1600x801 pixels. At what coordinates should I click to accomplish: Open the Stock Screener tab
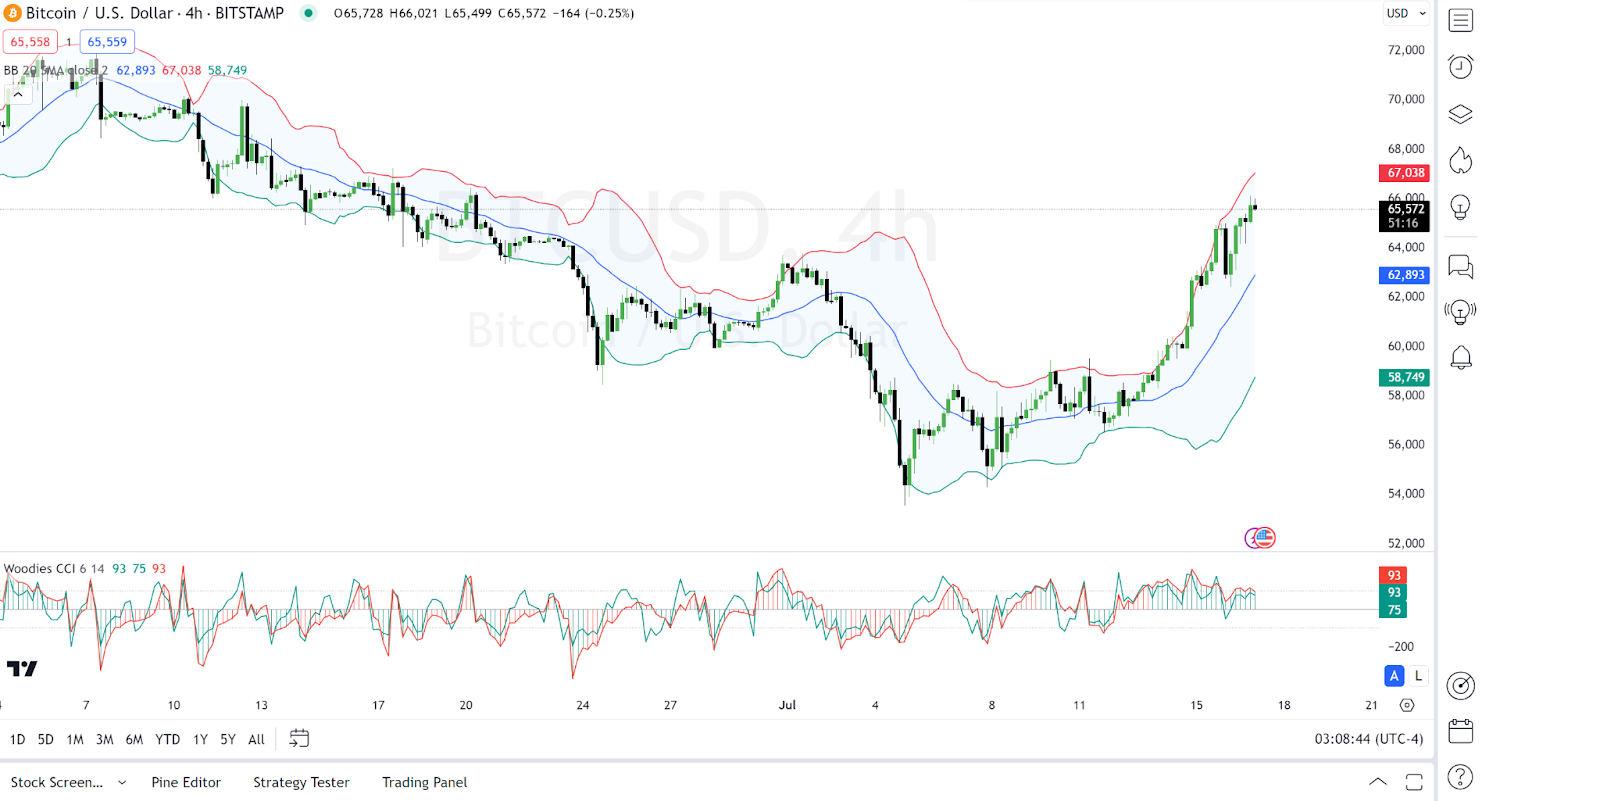[x=57, y=782]
